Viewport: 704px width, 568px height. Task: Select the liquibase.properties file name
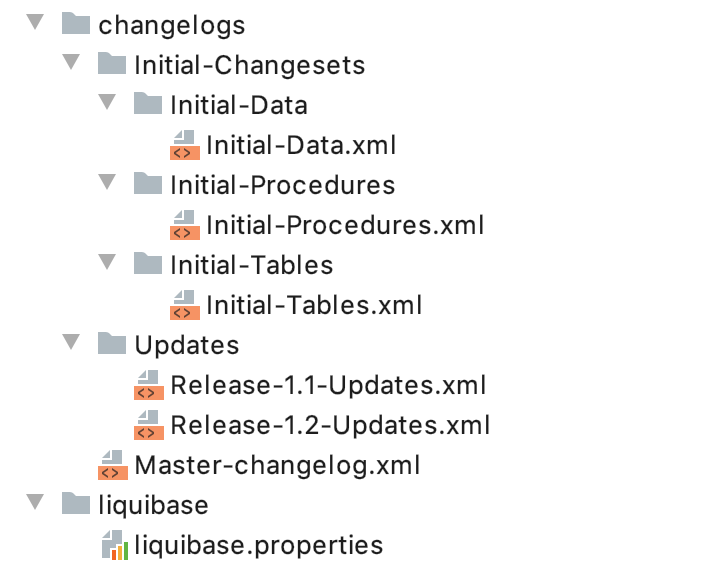[x=259, y=546]
